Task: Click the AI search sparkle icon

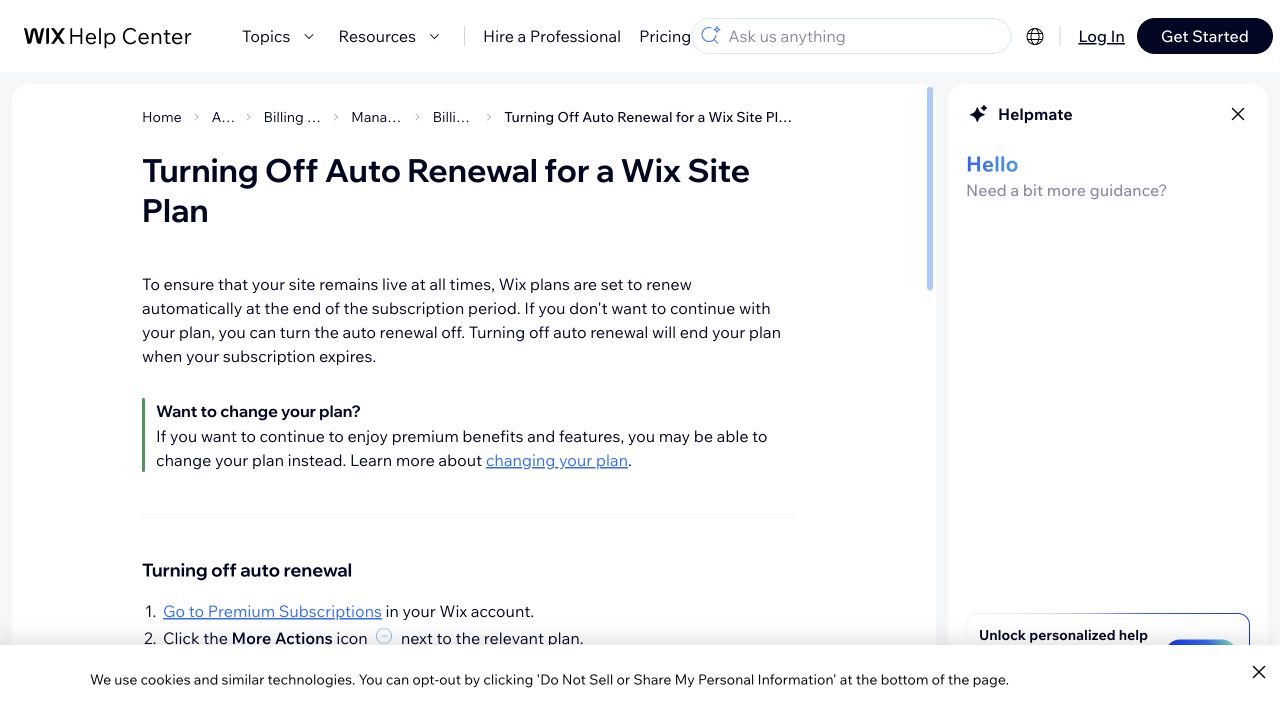Action: click(x=710, y=36)
